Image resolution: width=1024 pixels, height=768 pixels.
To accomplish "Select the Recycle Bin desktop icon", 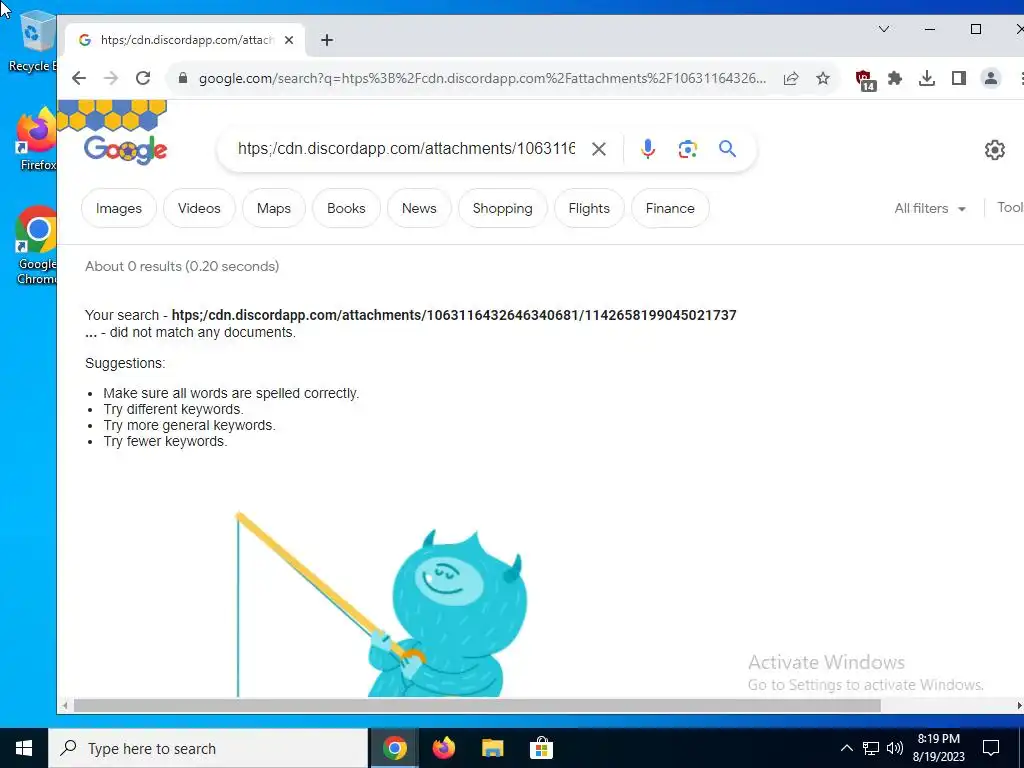I will 31,42.
